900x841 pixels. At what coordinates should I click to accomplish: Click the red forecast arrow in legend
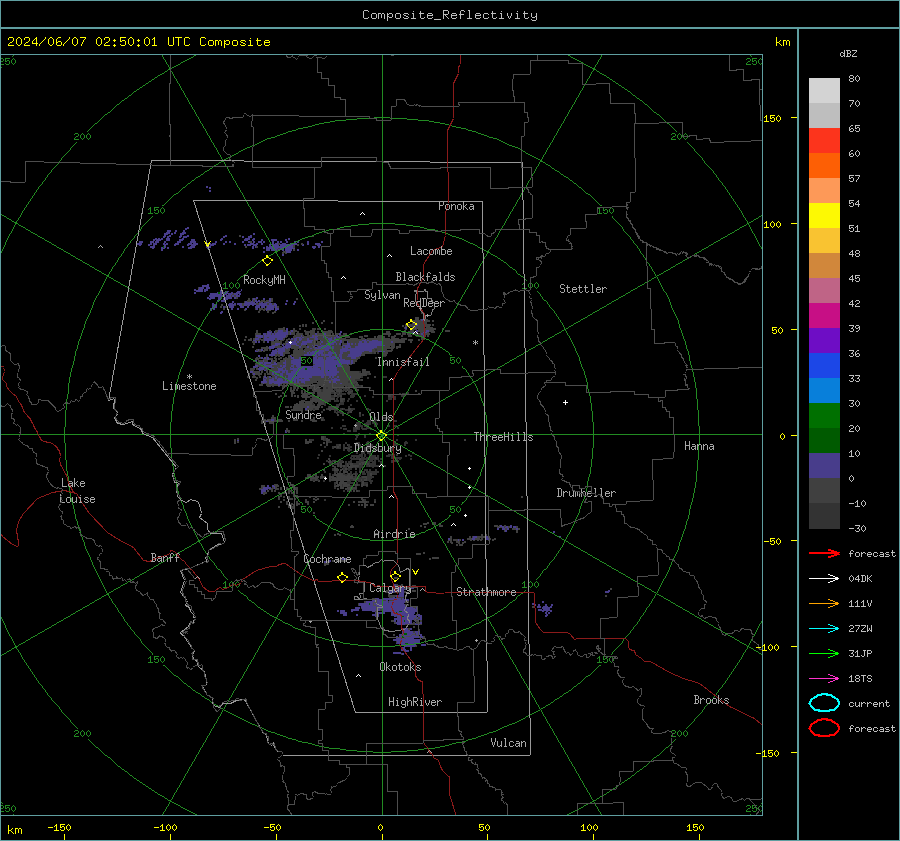tap(824, 553)
